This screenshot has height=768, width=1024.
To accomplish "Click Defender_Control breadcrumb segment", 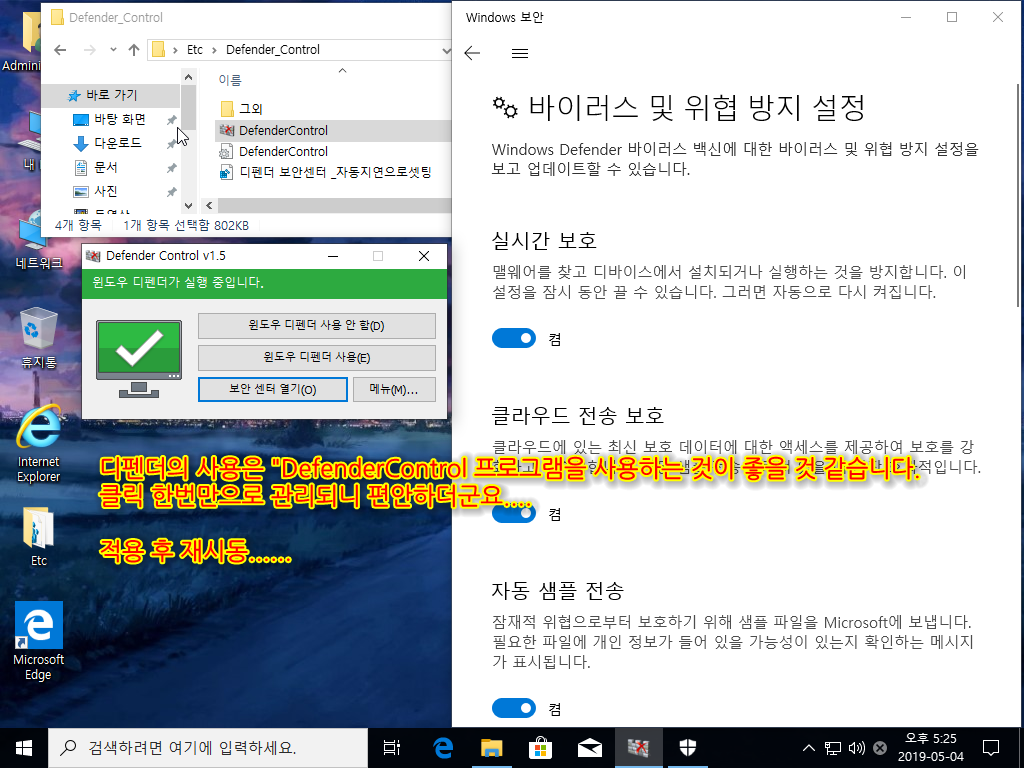I will (x=273, y=50).
